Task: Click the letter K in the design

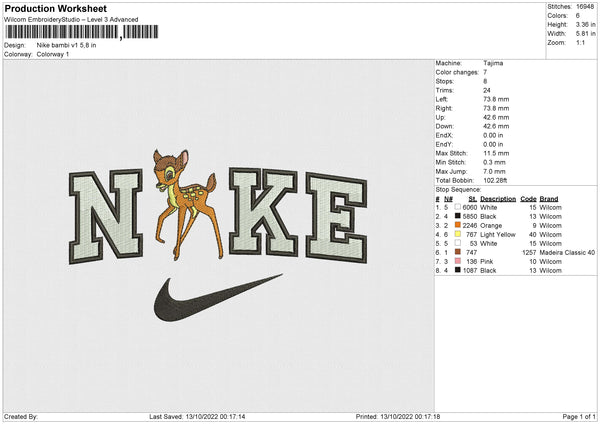Action: [x=263, y=212]
